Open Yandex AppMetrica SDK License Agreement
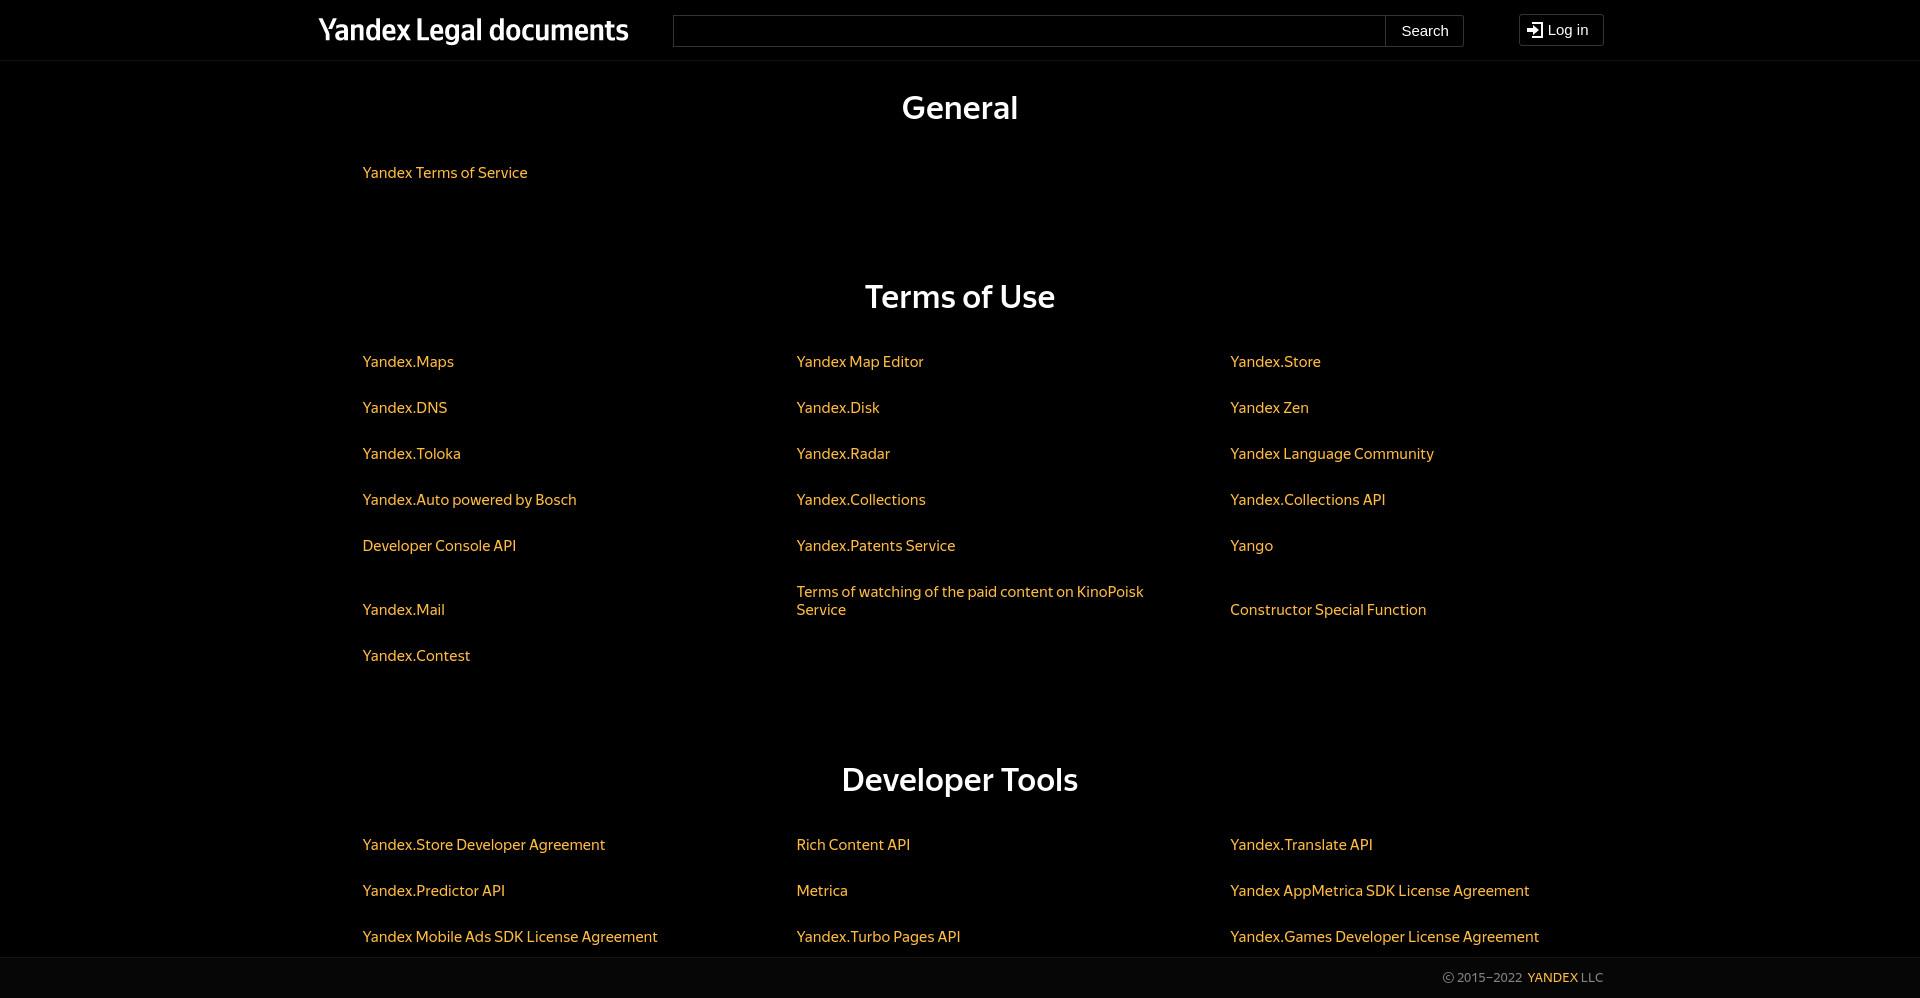 (1380, 891)
